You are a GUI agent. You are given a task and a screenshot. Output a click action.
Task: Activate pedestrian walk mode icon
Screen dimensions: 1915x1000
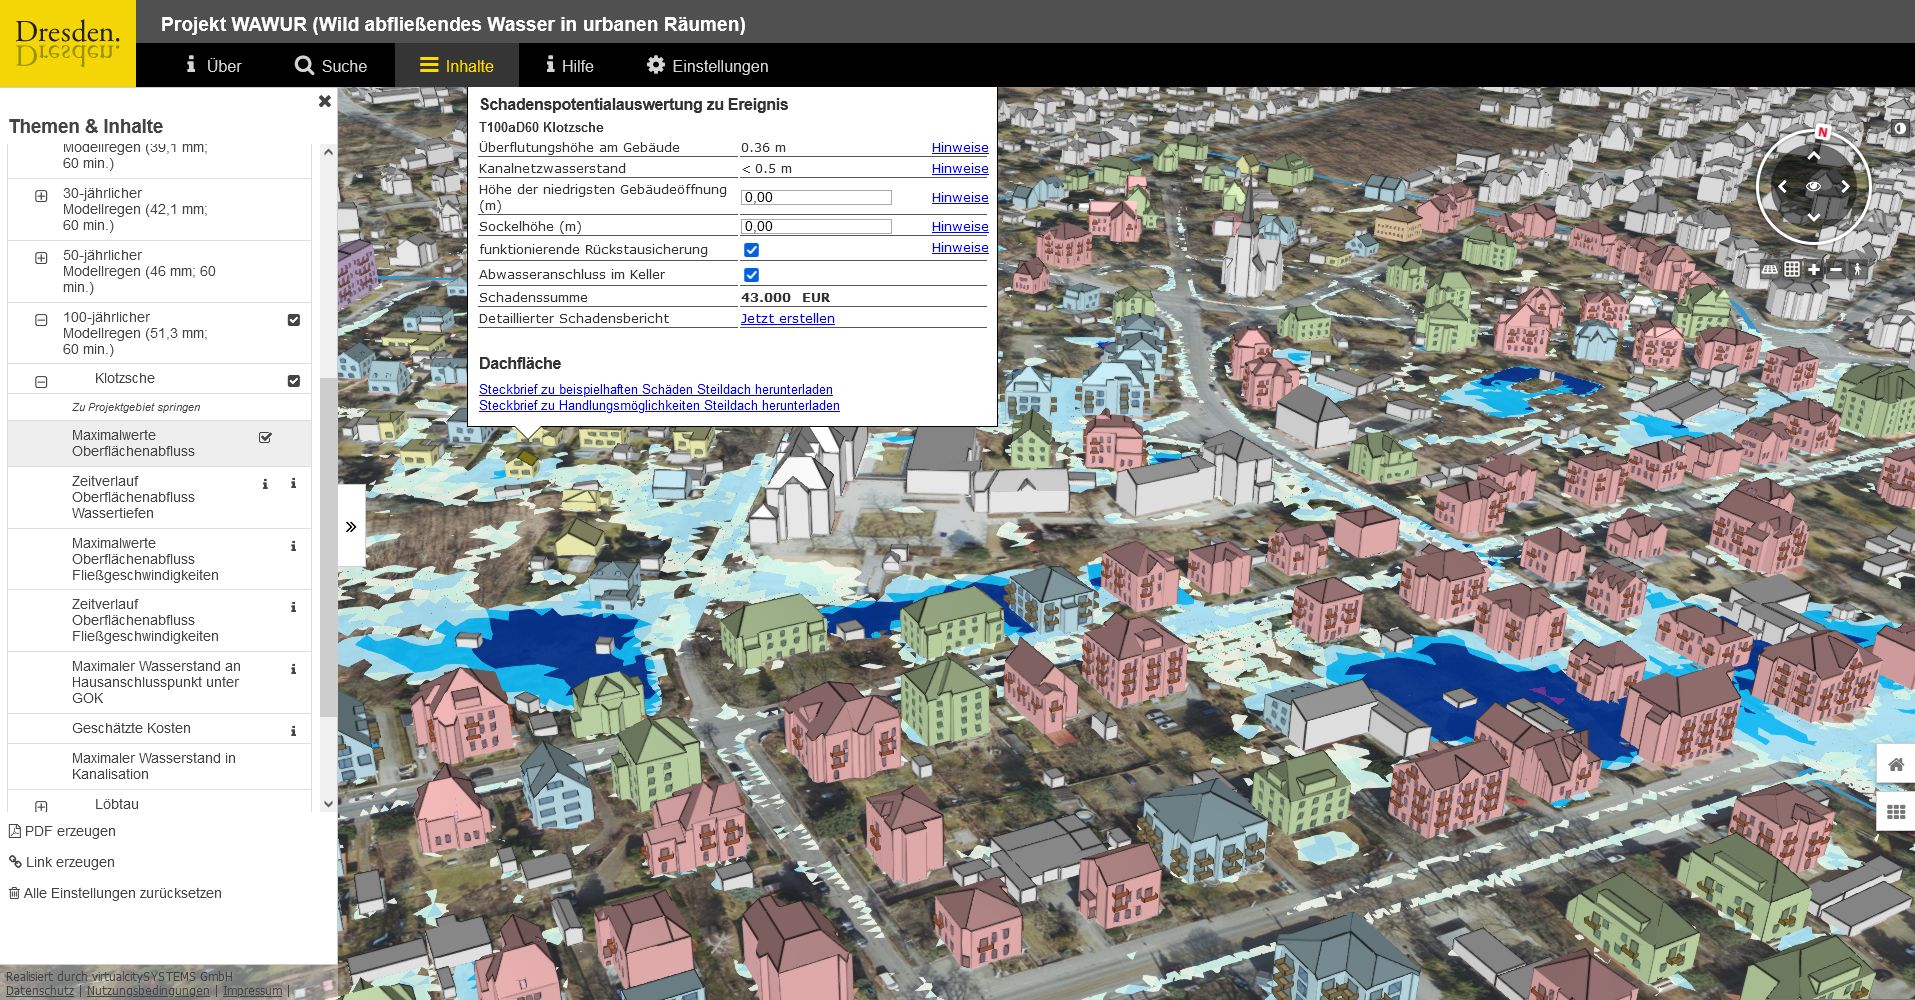(x=1858, y=270)
